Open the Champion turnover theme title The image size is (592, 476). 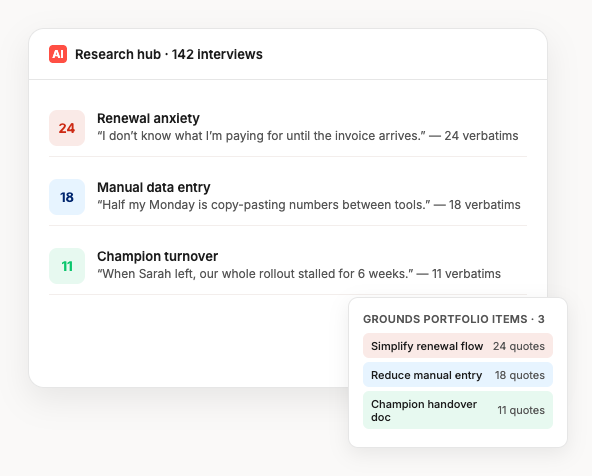click(x=157, y=256)
